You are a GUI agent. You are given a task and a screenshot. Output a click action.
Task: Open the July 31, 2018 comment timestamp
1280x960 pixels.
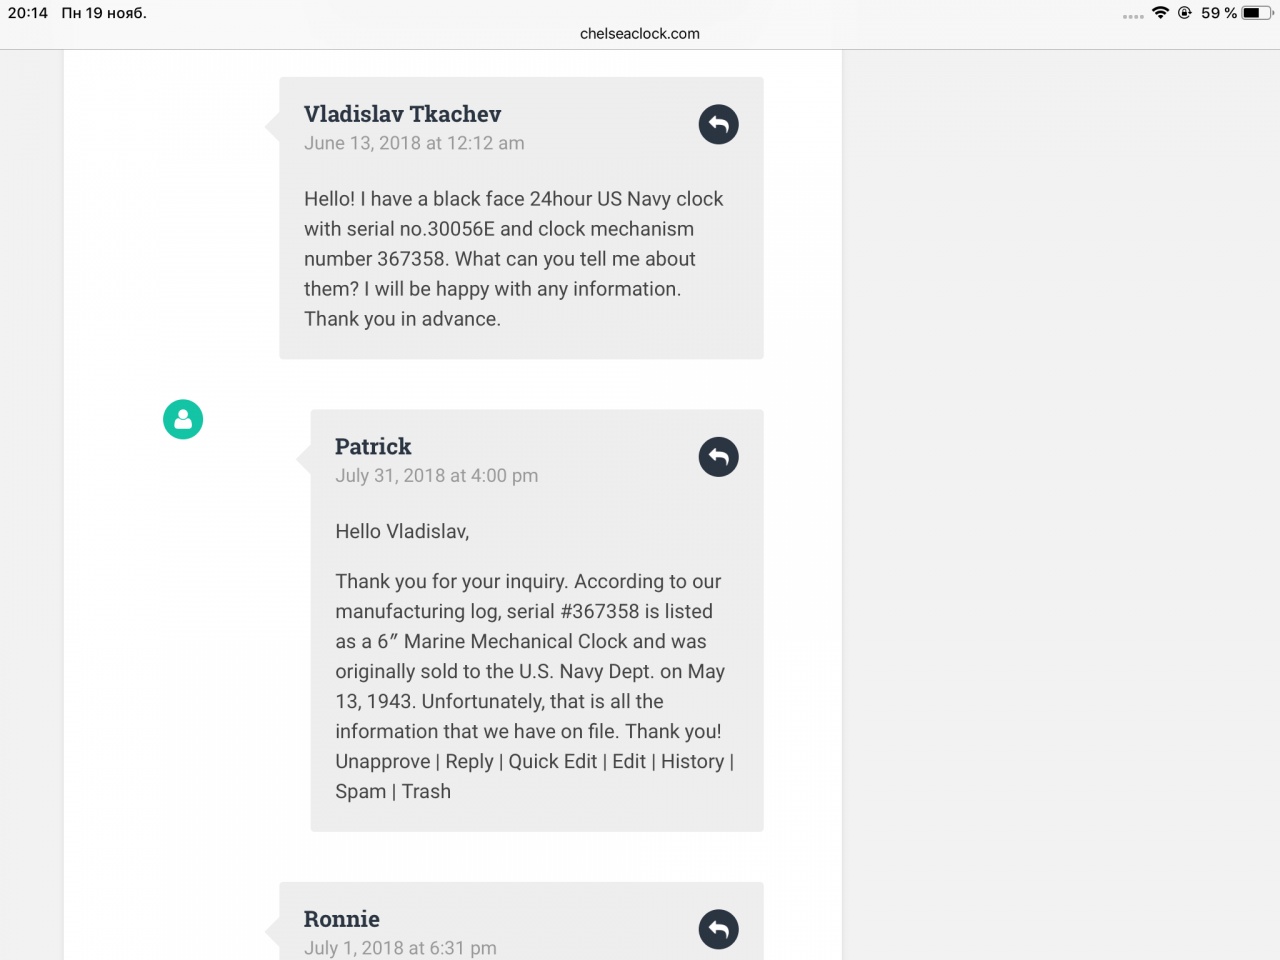coord(436,476)
